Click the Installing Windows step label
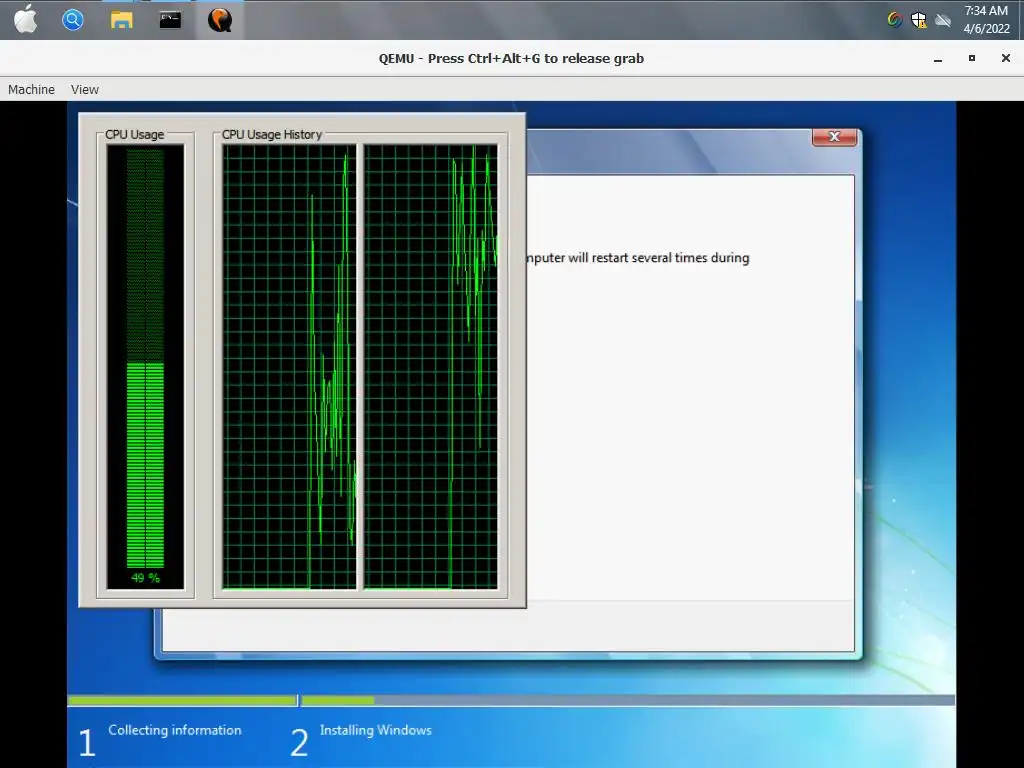 [x=376, y=730]
